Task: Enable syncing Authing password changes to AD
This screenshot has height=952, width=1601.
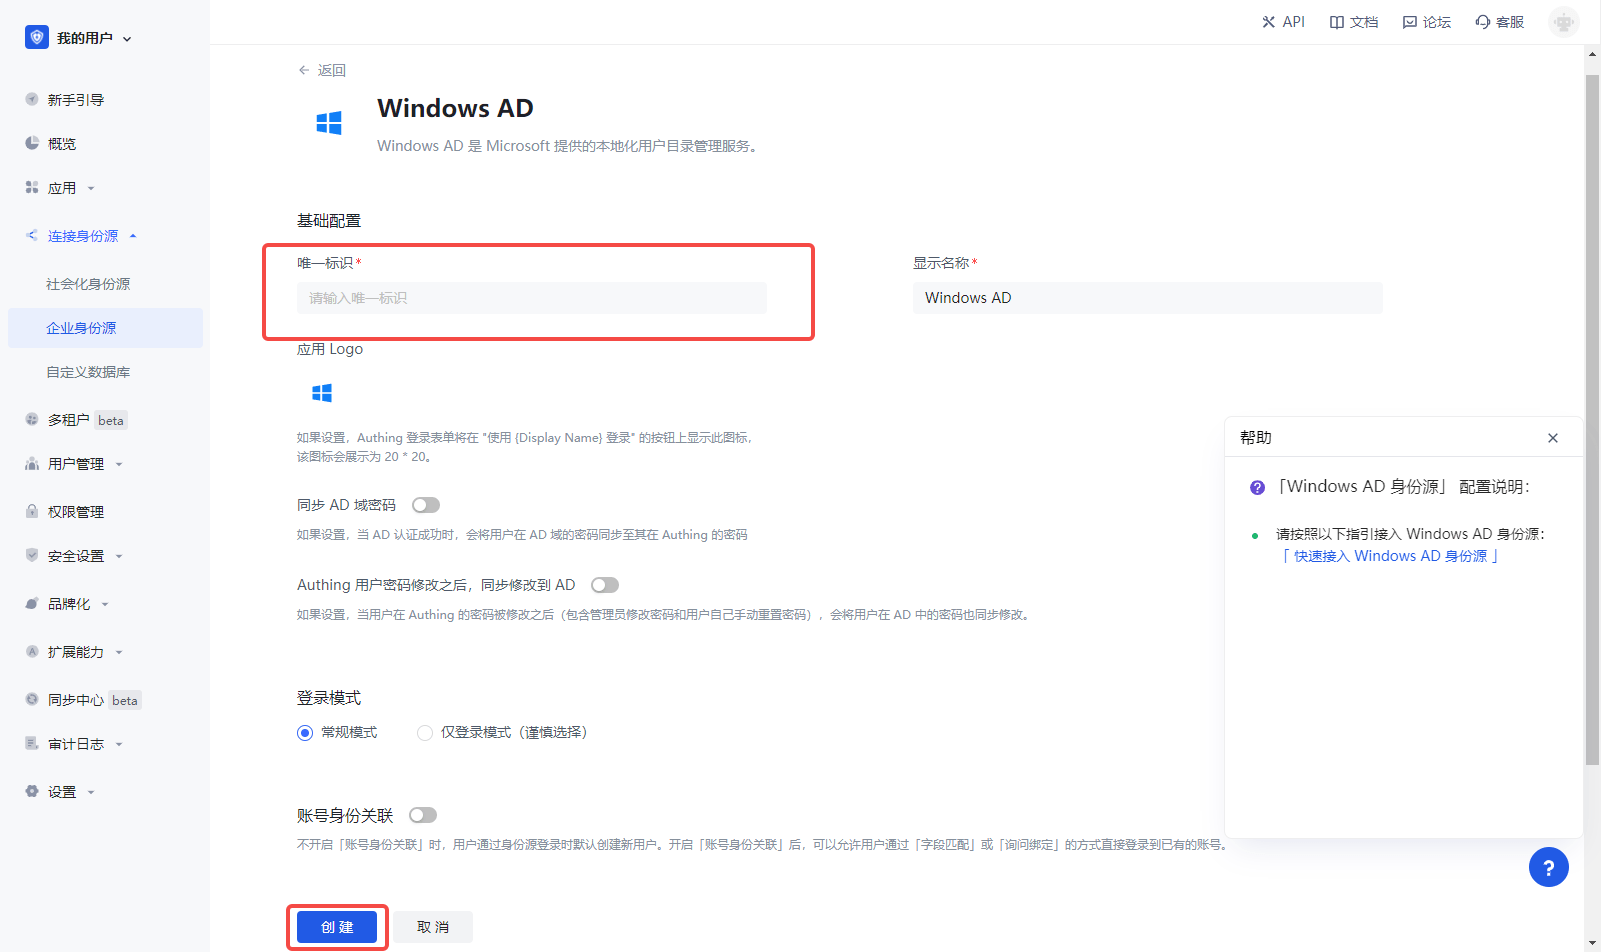Action: [604, 584]
